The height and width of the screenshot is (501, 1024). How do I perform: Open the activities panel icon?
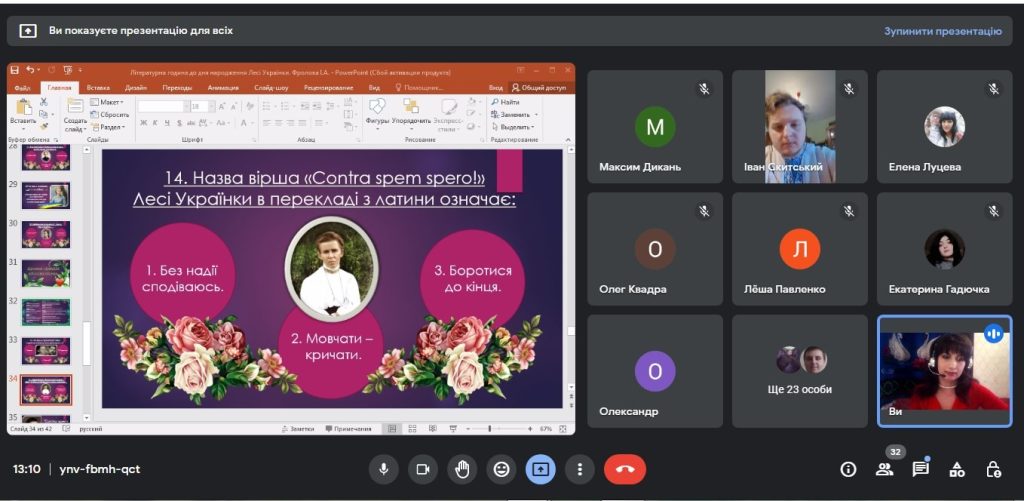click(x=957, y=469)
